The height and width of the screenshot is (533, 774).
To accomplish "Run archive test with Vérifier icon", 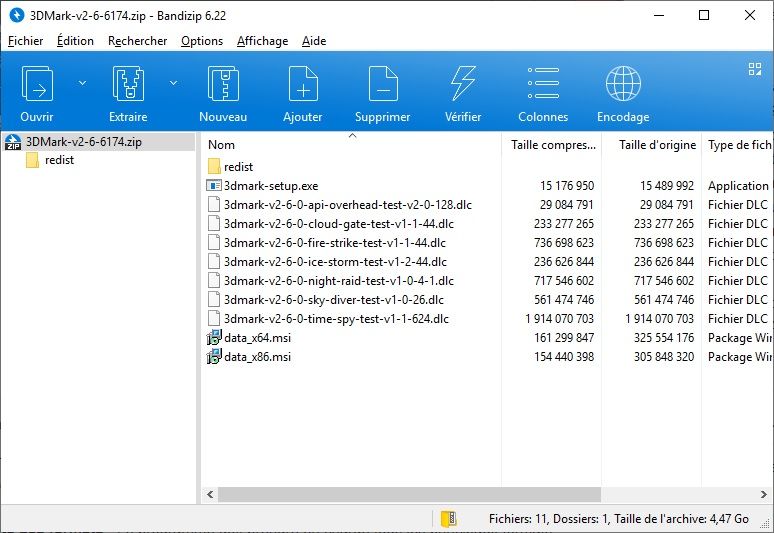I will (x=463, y=84).
